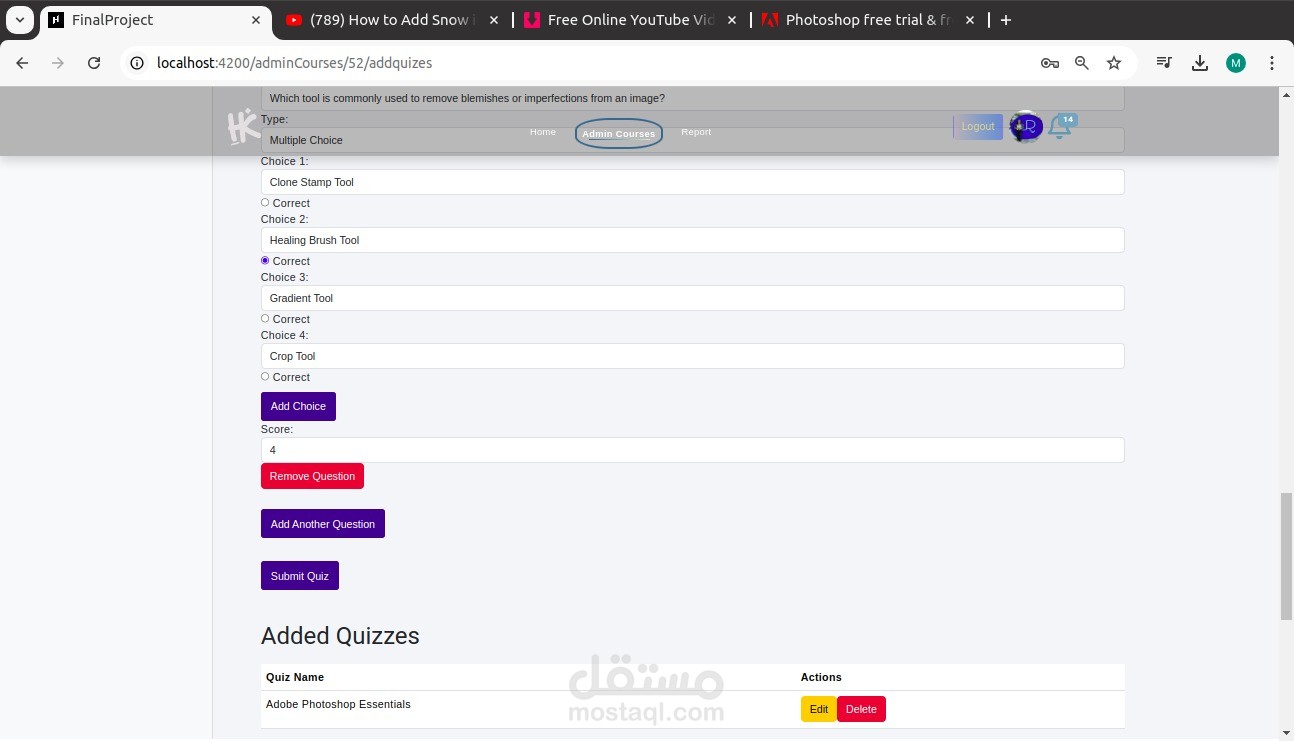Image resolution: width=1294 pixels, height=741 pixels.
Task: Switch to Photoshop free trial tab
Action: click(x=867, y=20)
